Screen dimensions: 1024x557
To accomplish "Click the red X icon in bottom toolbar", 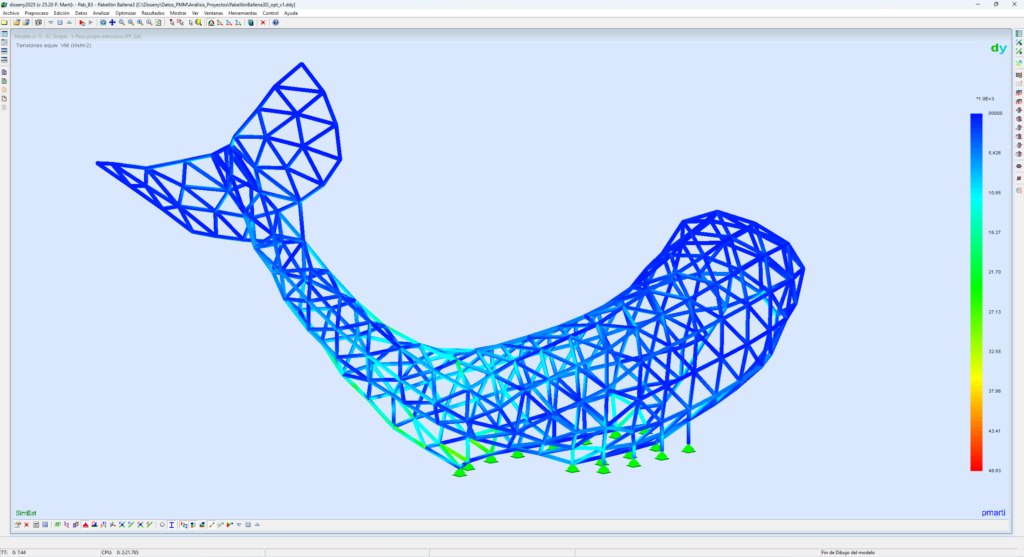I will pos(26,524).
